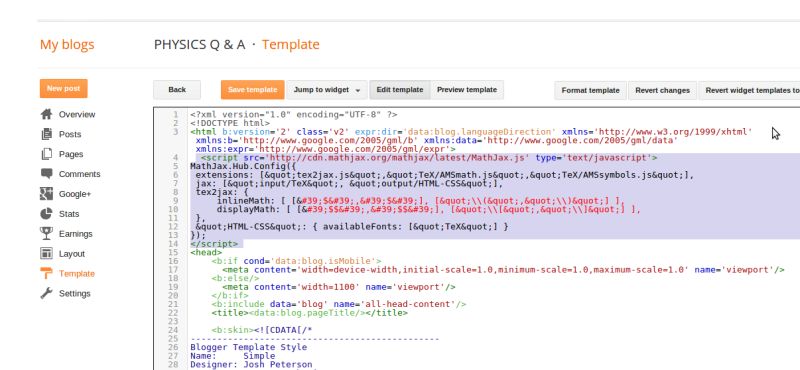Click the Stats pie chart icon

click(46, 213)
